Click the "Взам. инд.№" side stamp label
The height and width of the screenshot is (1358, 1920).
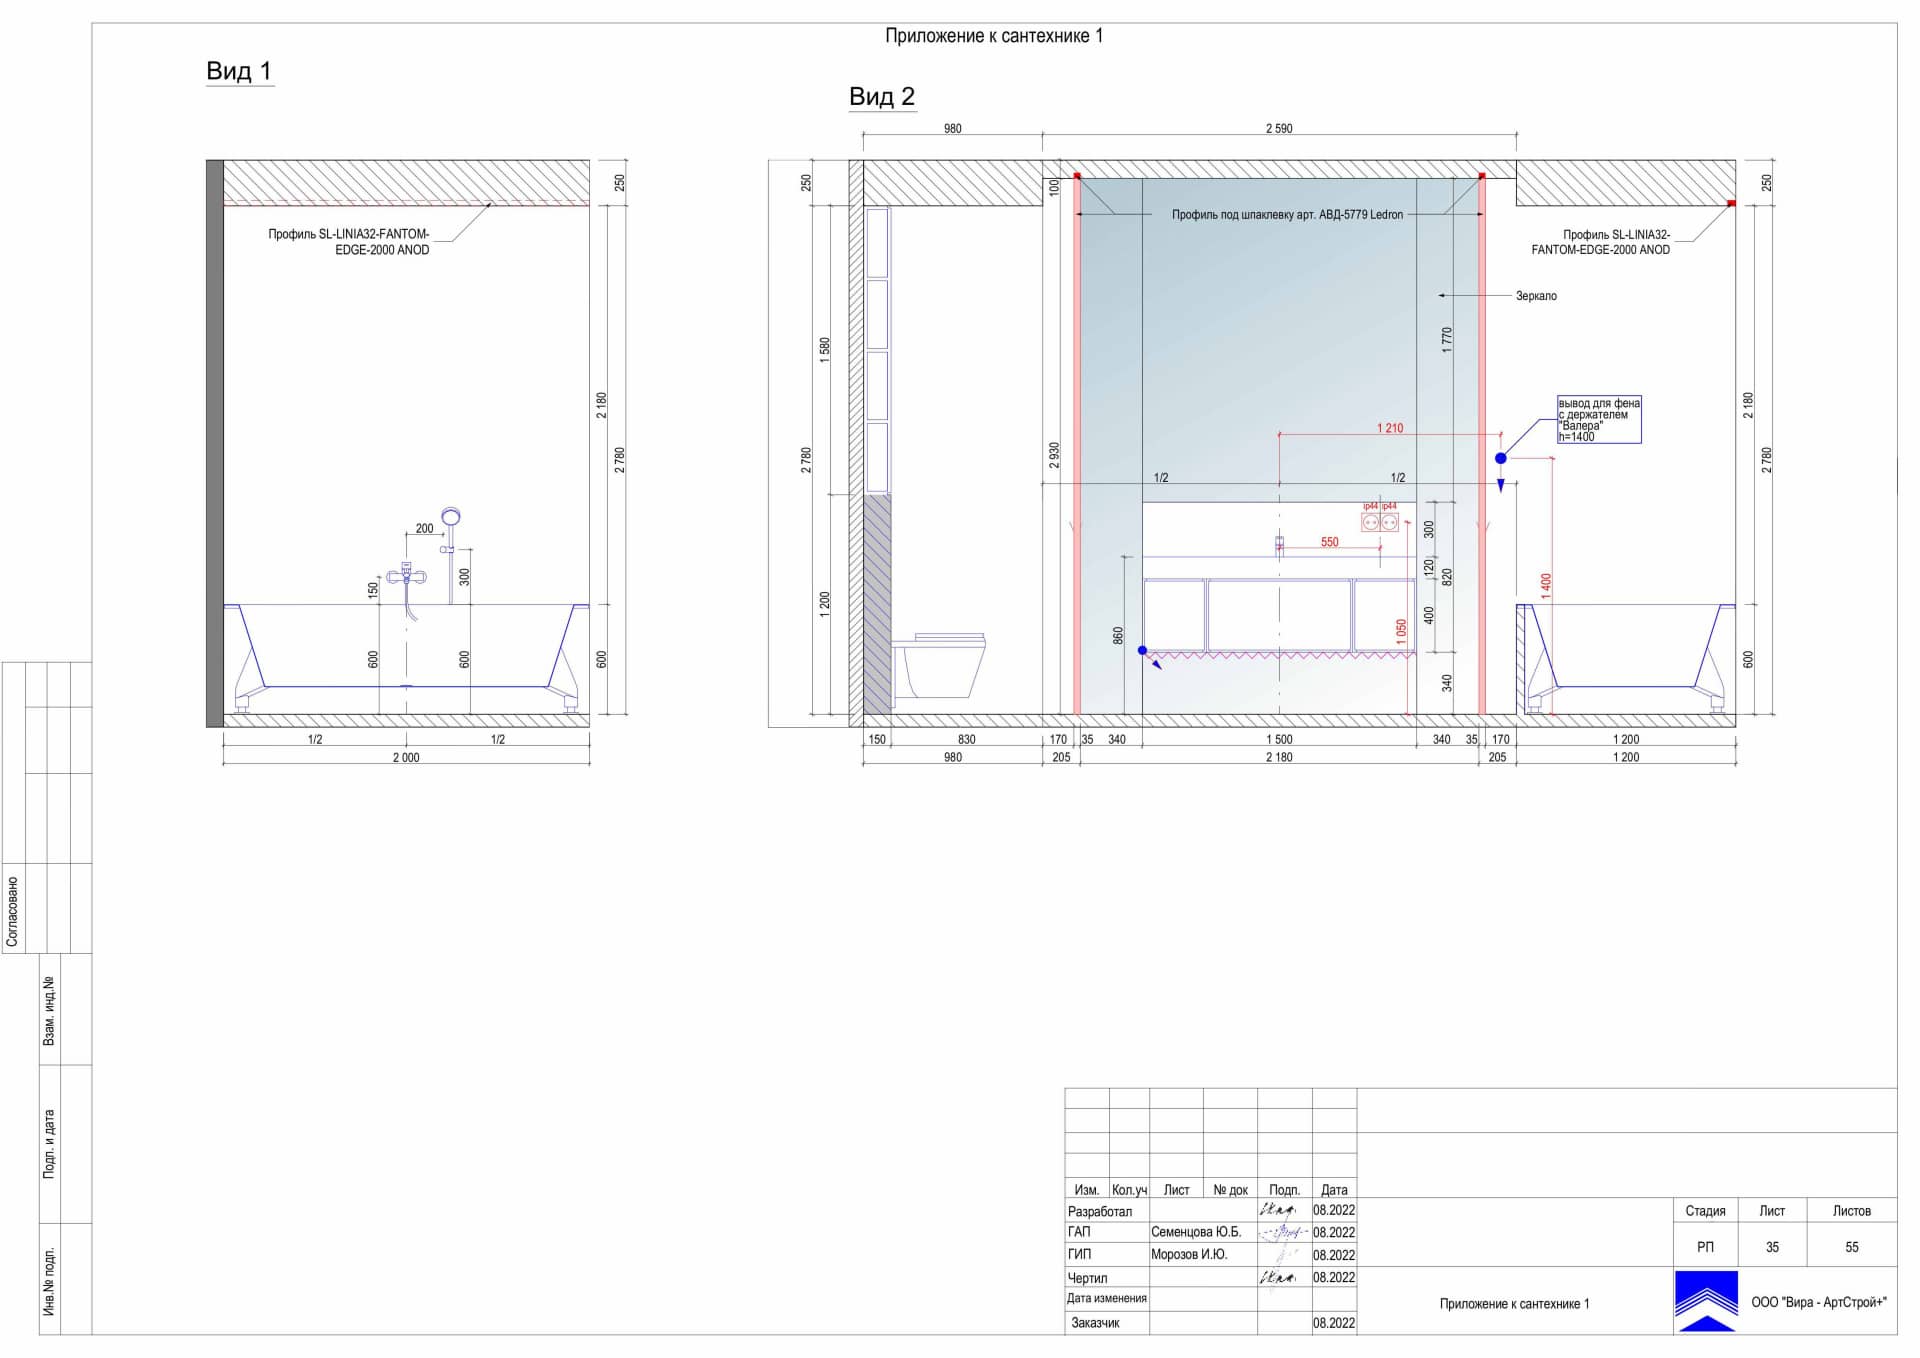49,1011
